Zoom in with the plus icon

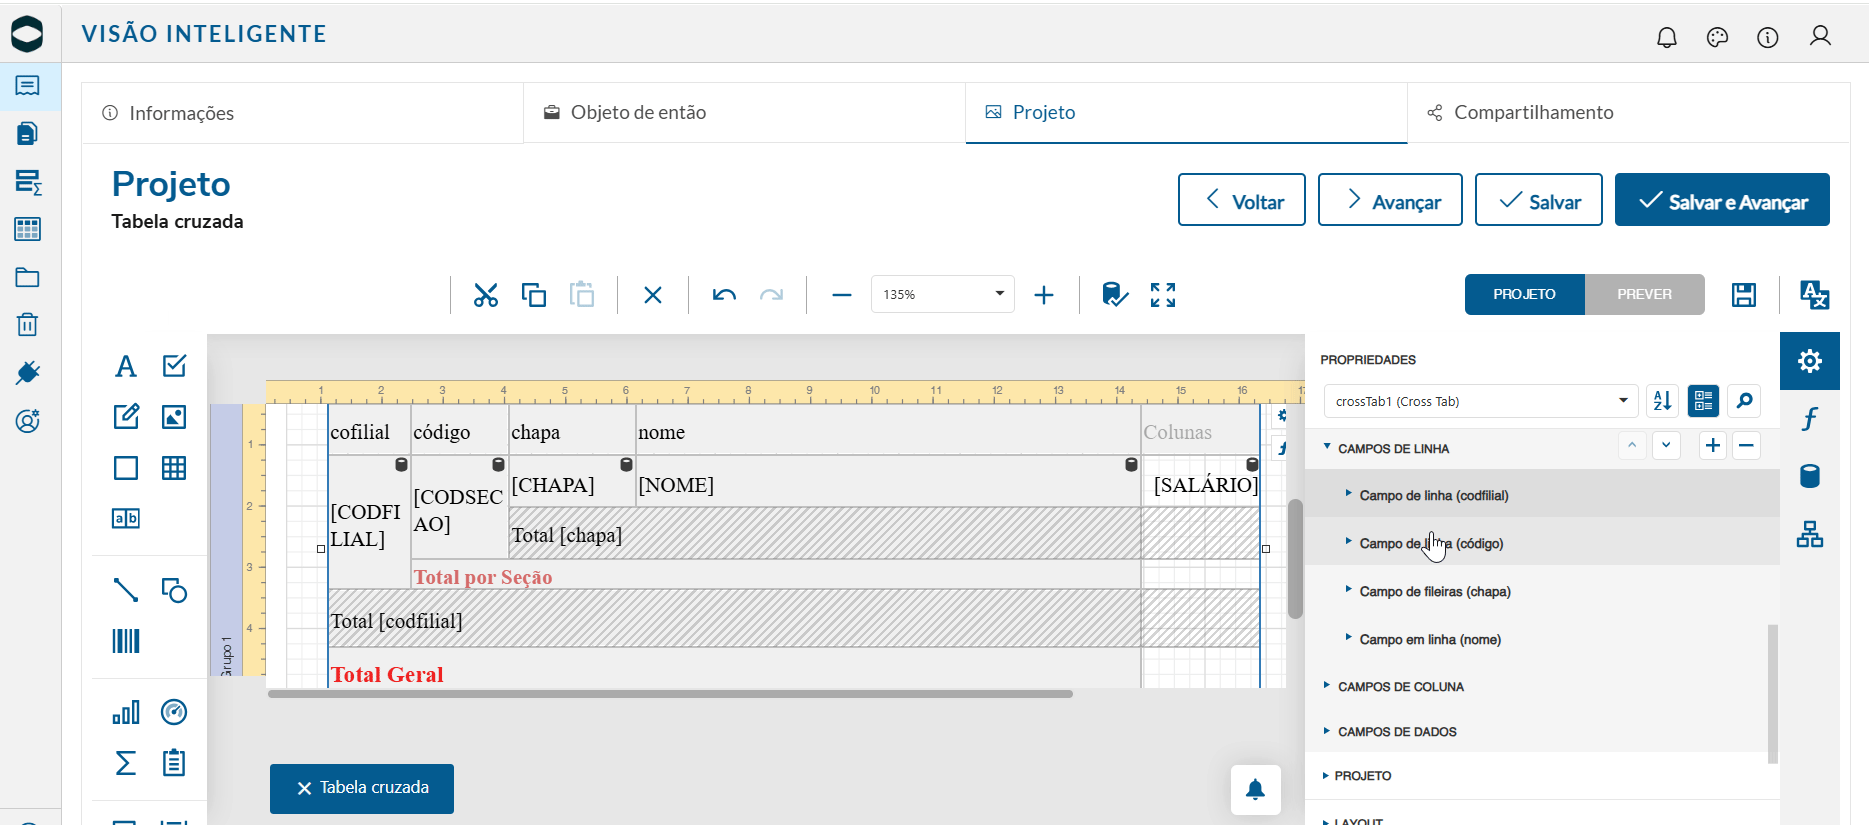tap(1044, 295)
